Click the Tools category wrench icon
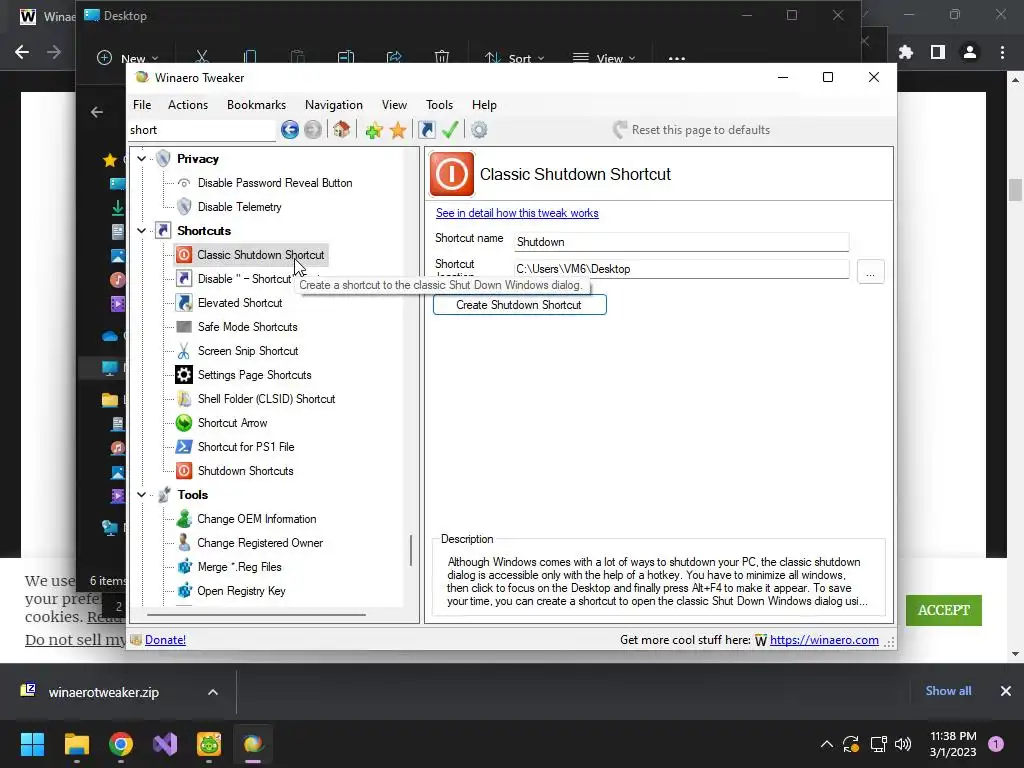Image resolution: width=1024 pixels, height=768 pixels. point(163,494)
